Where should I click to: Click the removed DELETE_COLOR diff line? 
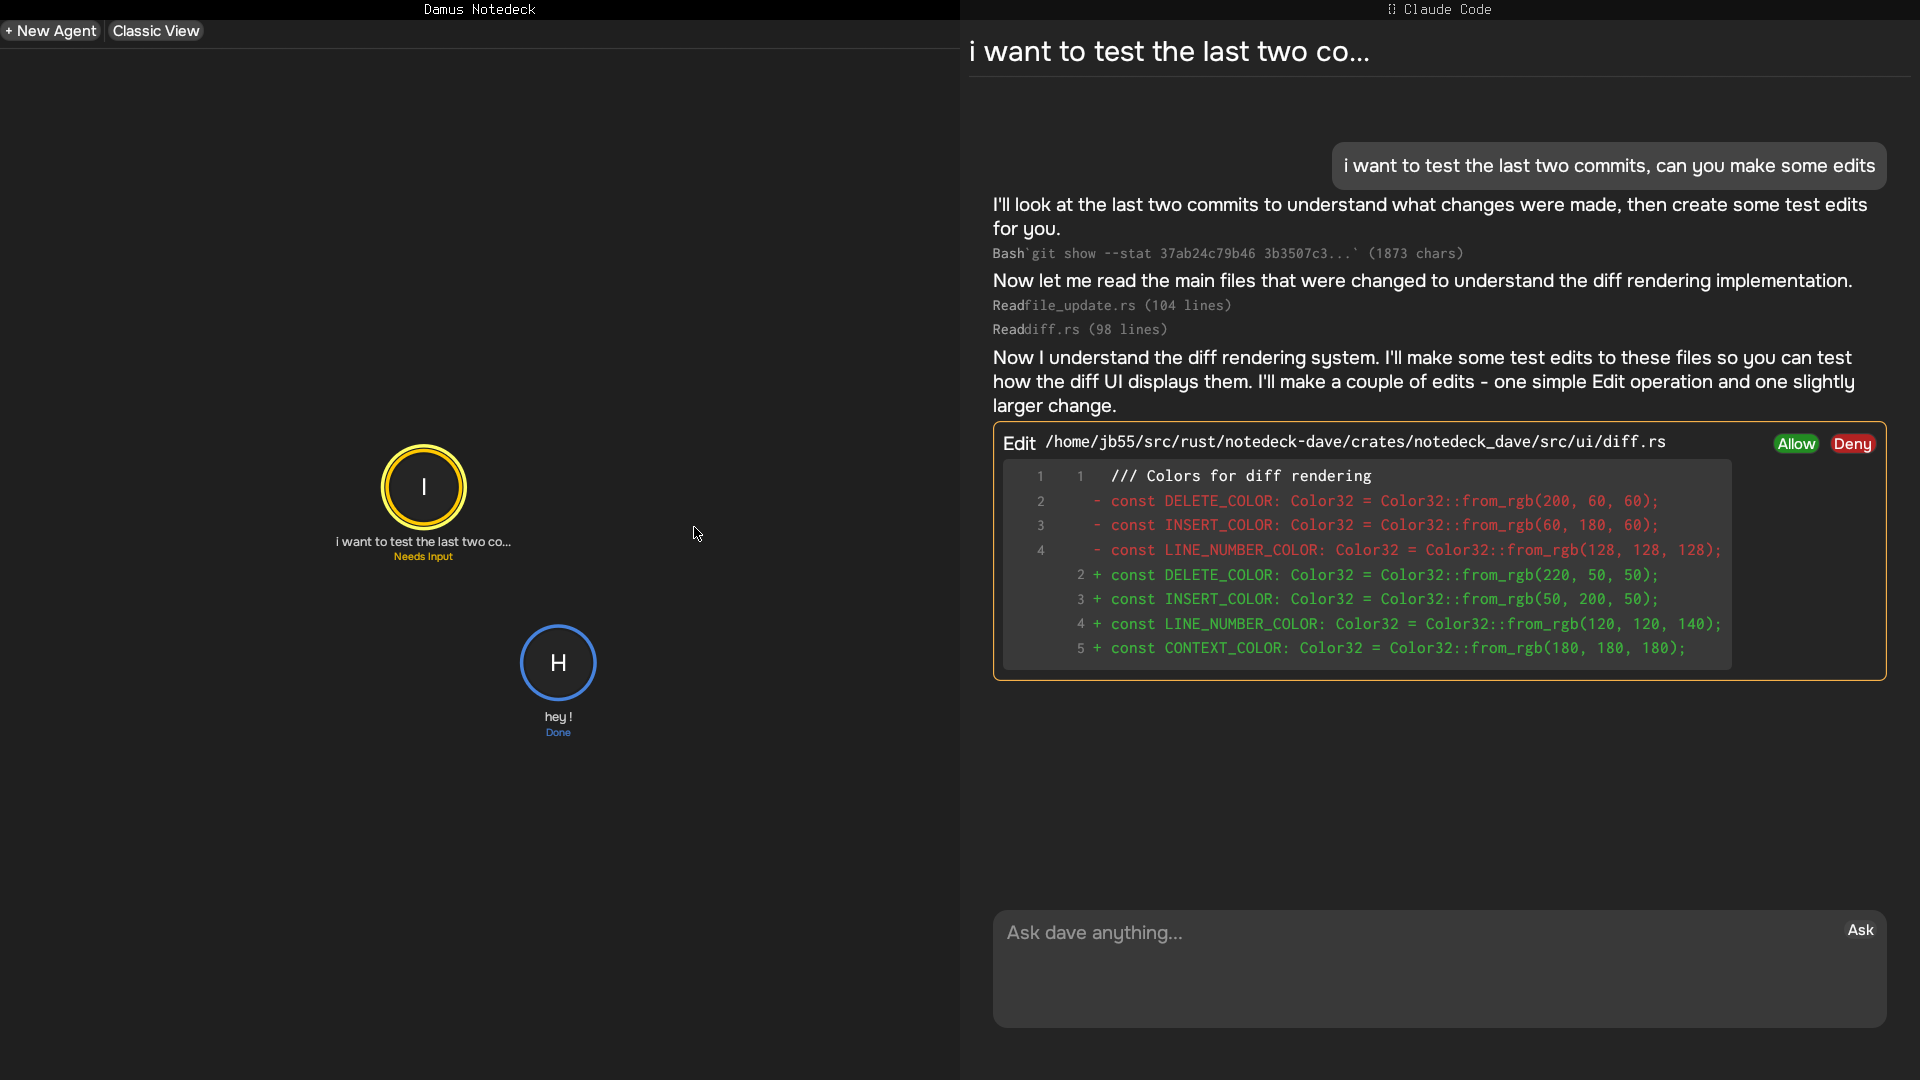click(1384, 501)
